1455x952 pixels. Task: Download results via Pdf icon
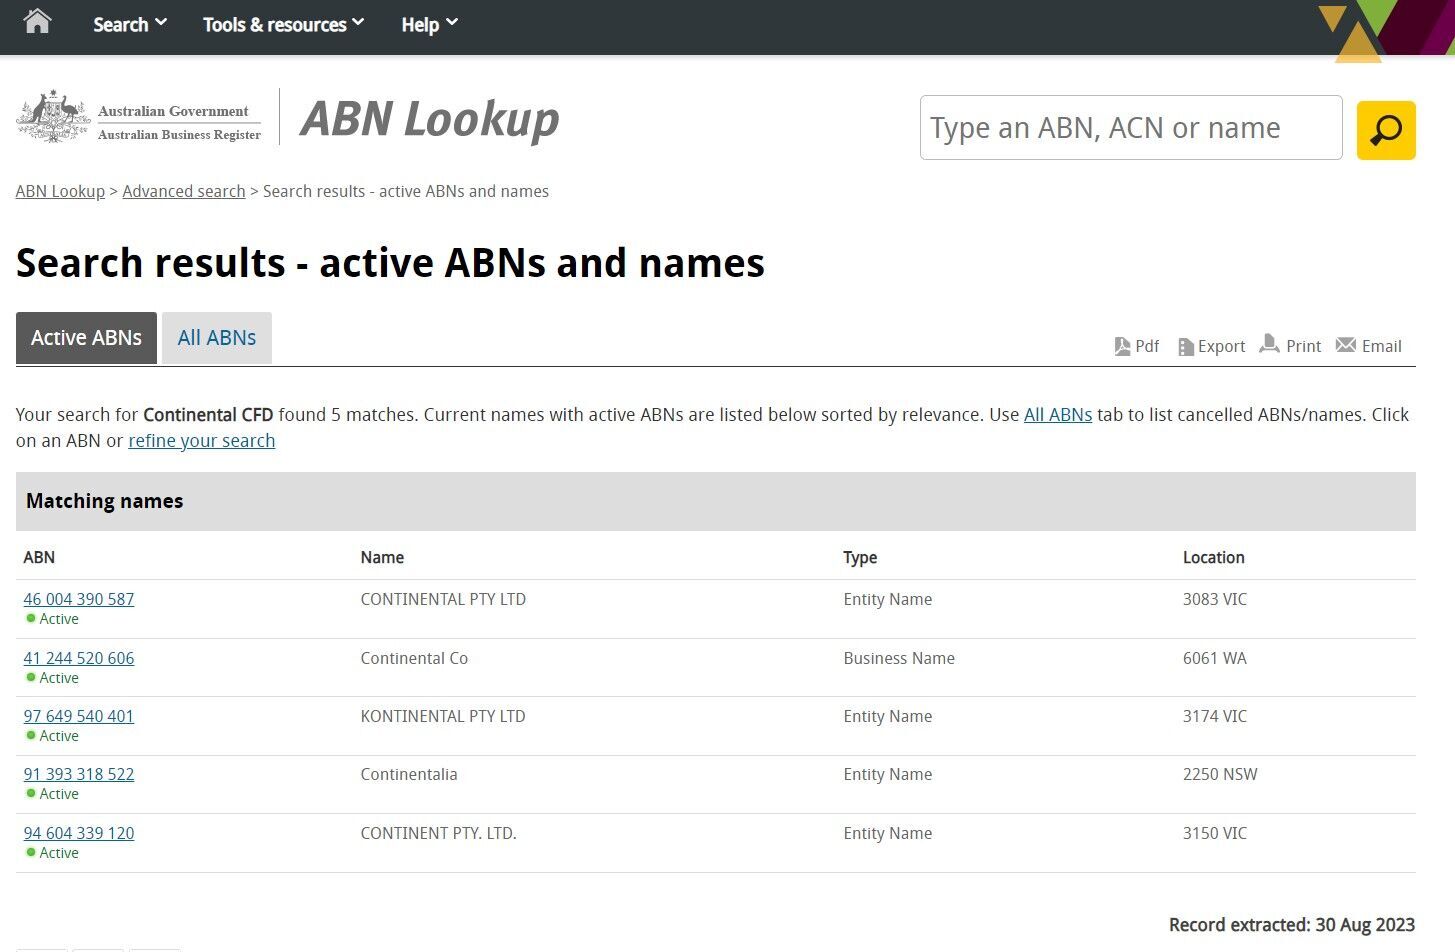click(1136, 346)
